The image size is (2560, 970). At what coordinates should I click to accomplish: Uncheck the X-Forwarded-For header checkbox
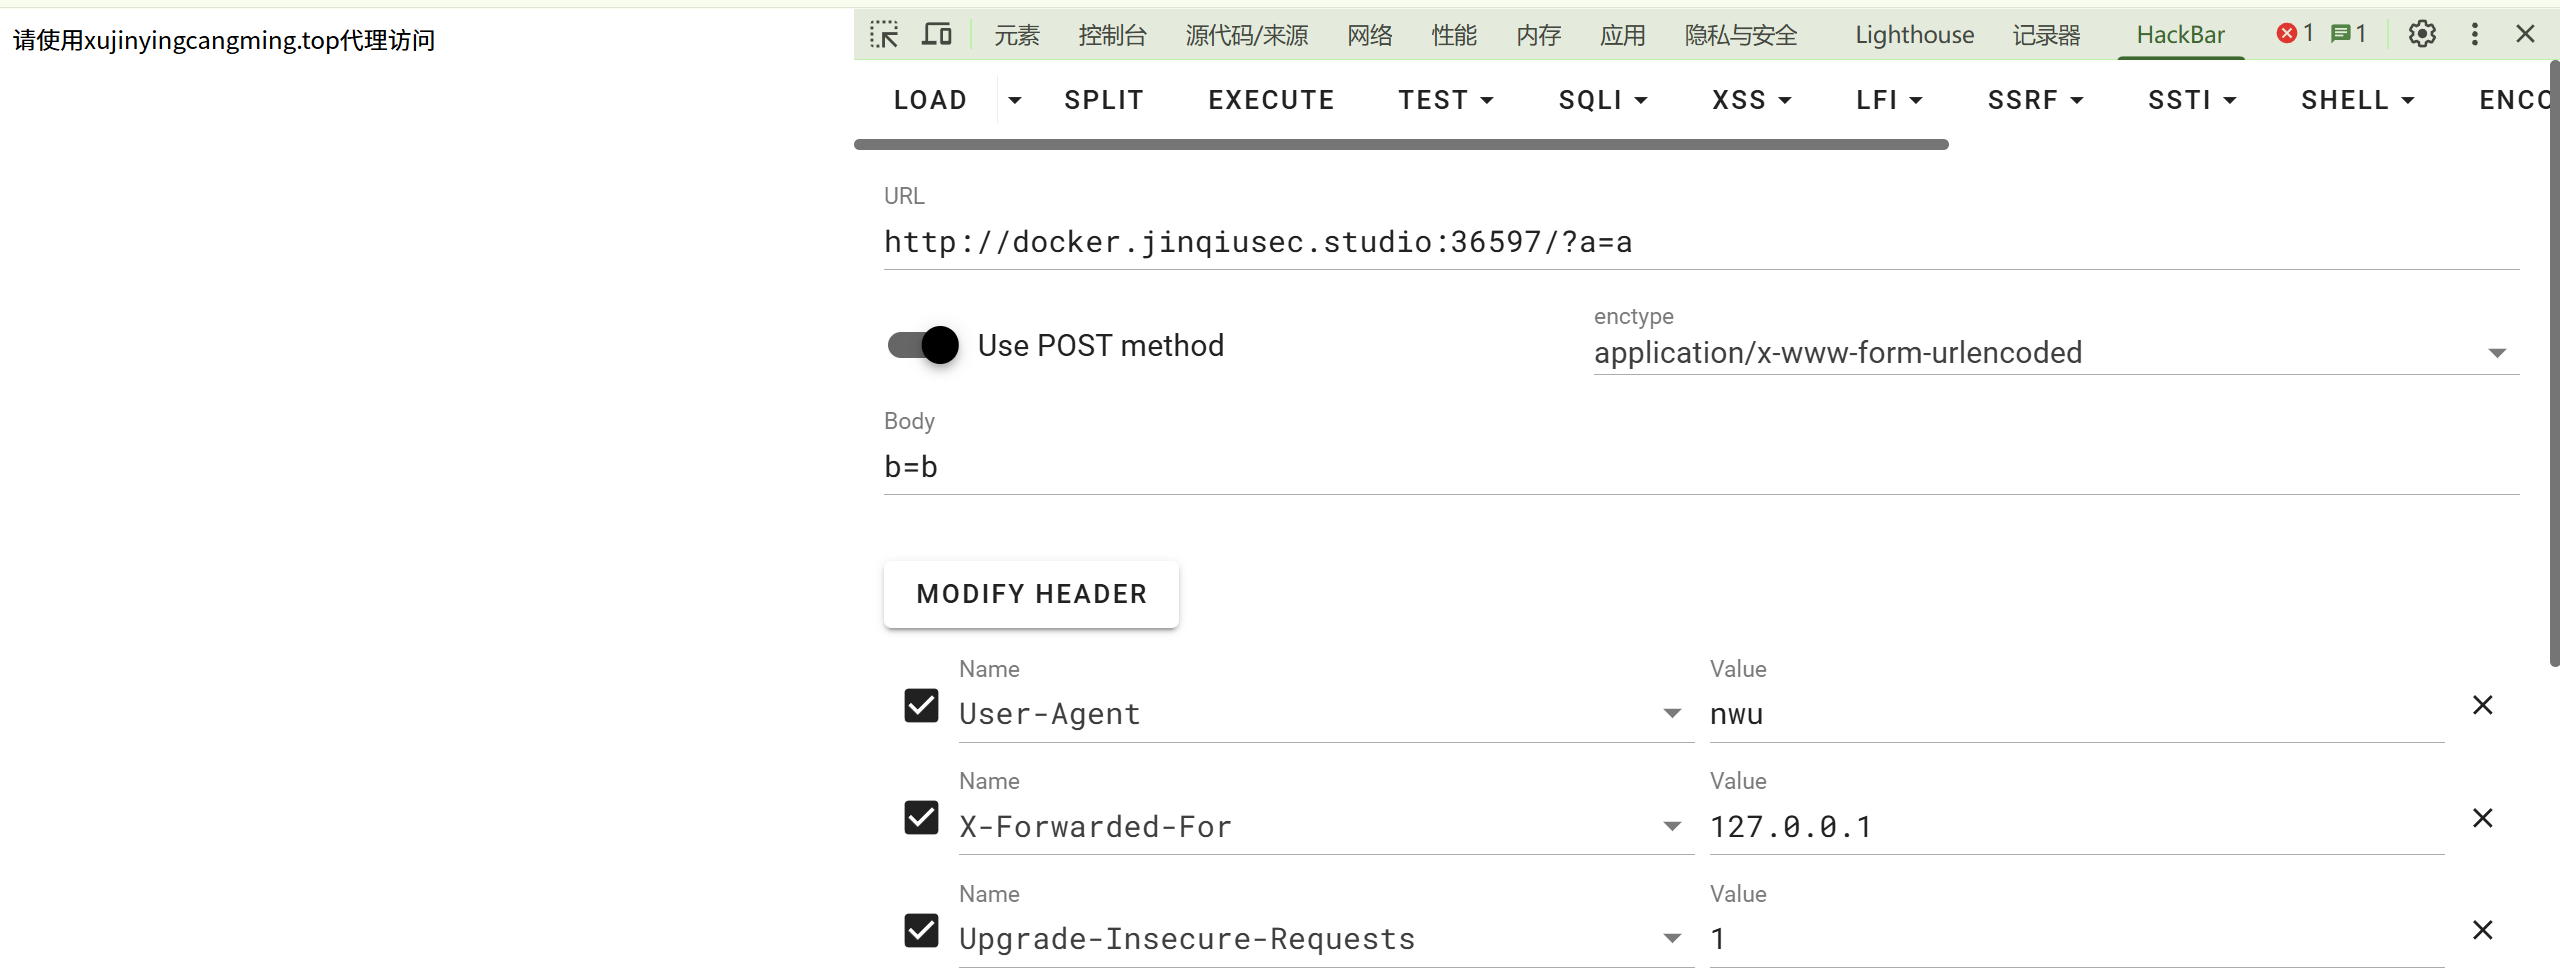[x=921, y=819]
